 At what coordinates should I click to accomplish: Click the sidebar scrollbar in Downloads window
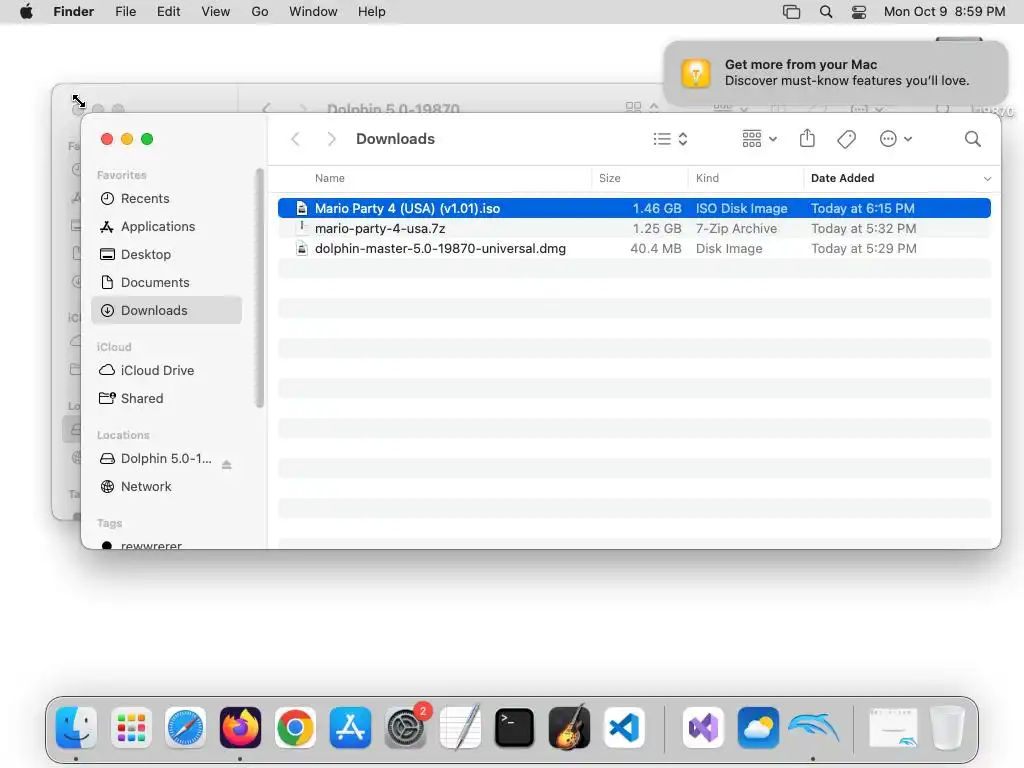click(x=259, y=287)
